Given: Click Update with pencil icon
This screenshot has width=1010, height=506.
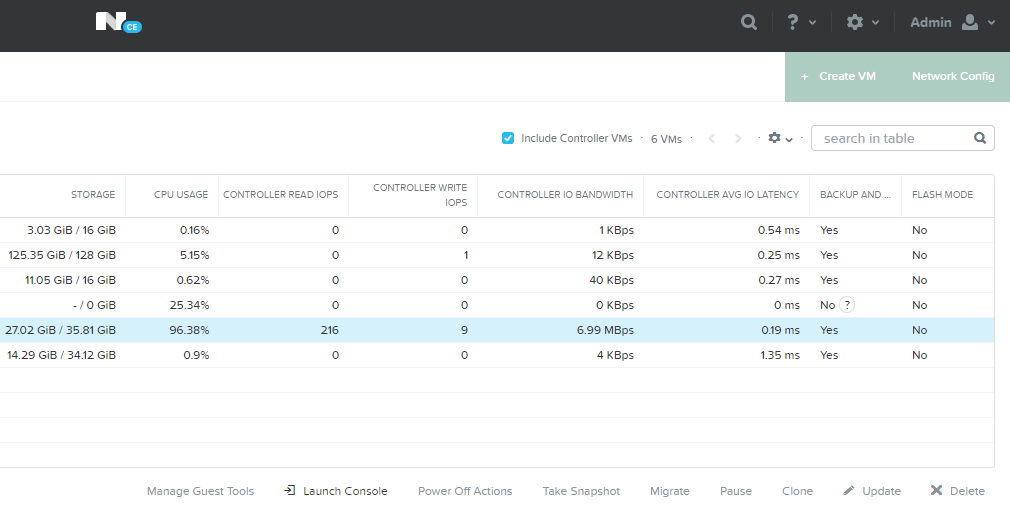Looking at the screenshot, I should [872, 491].
